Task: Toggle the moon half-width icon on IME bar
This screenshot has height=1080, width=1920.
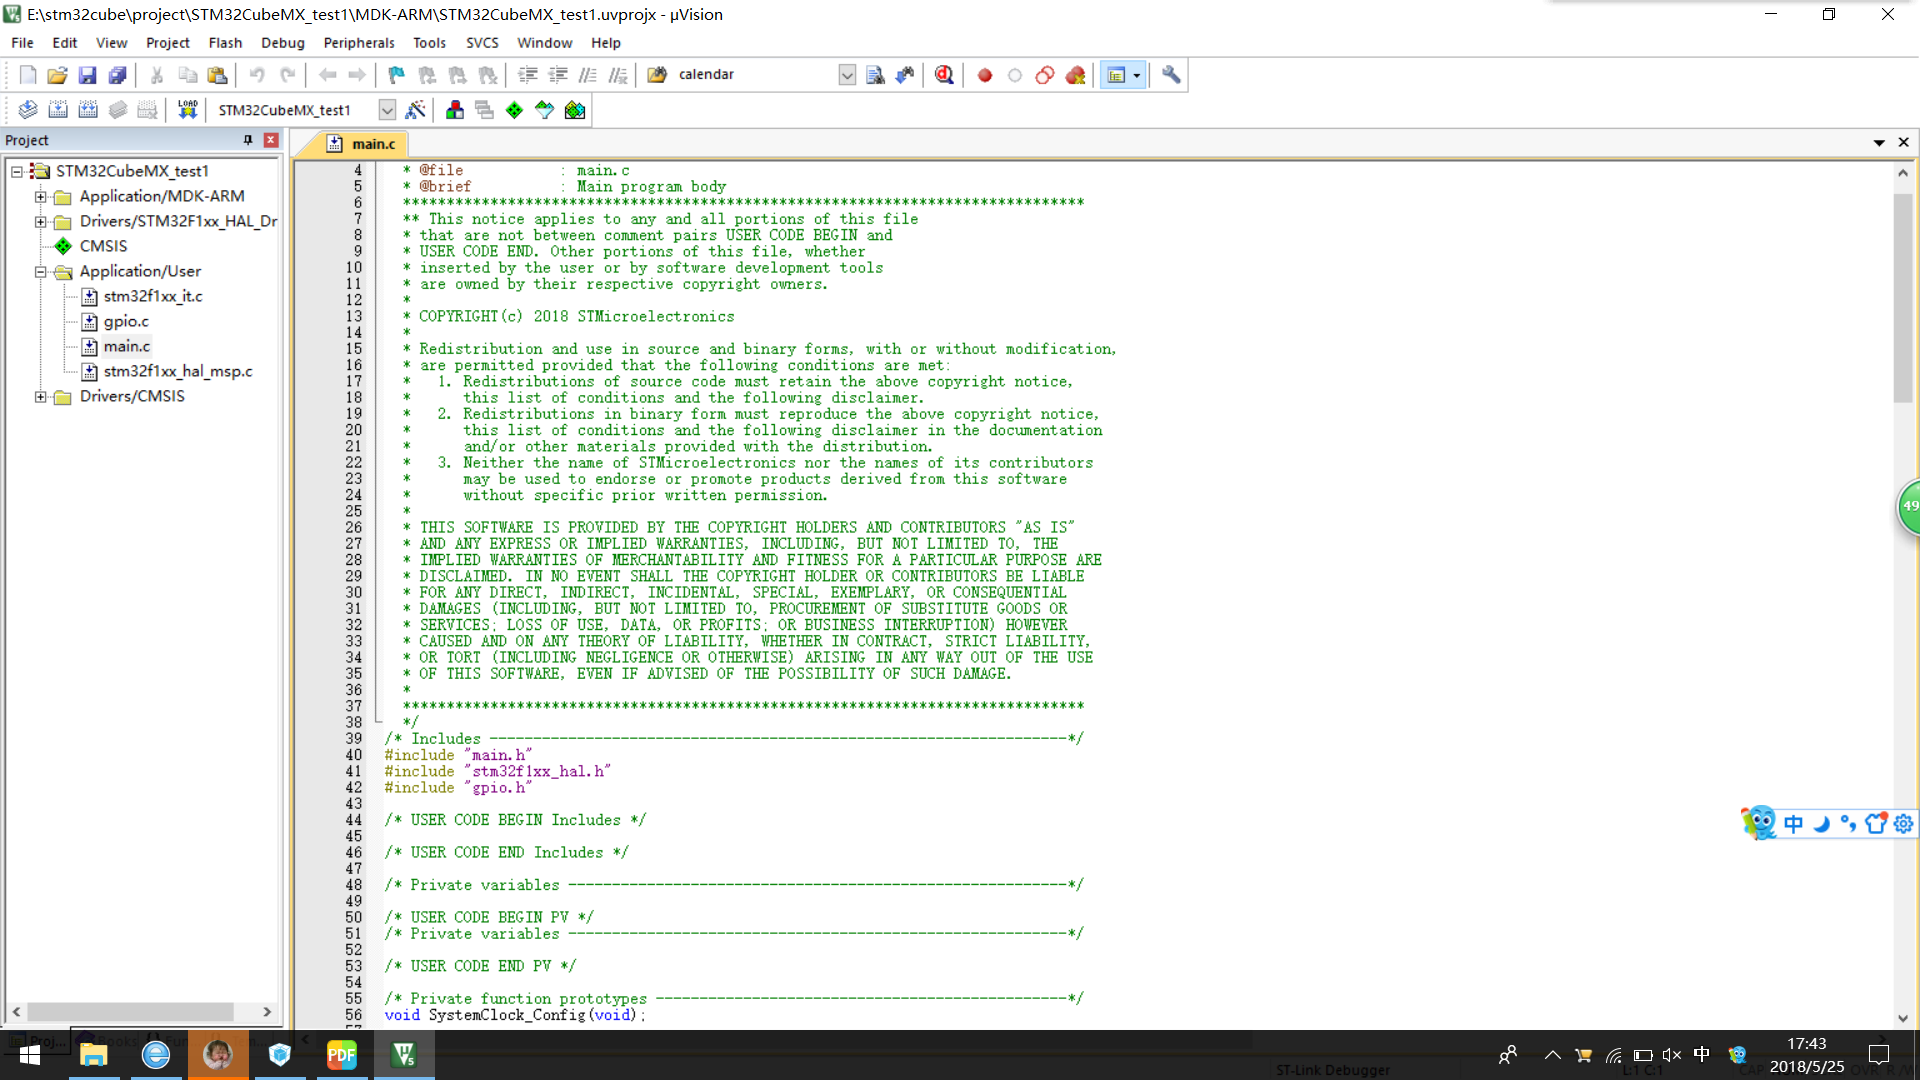Action: pos(1821,824)
